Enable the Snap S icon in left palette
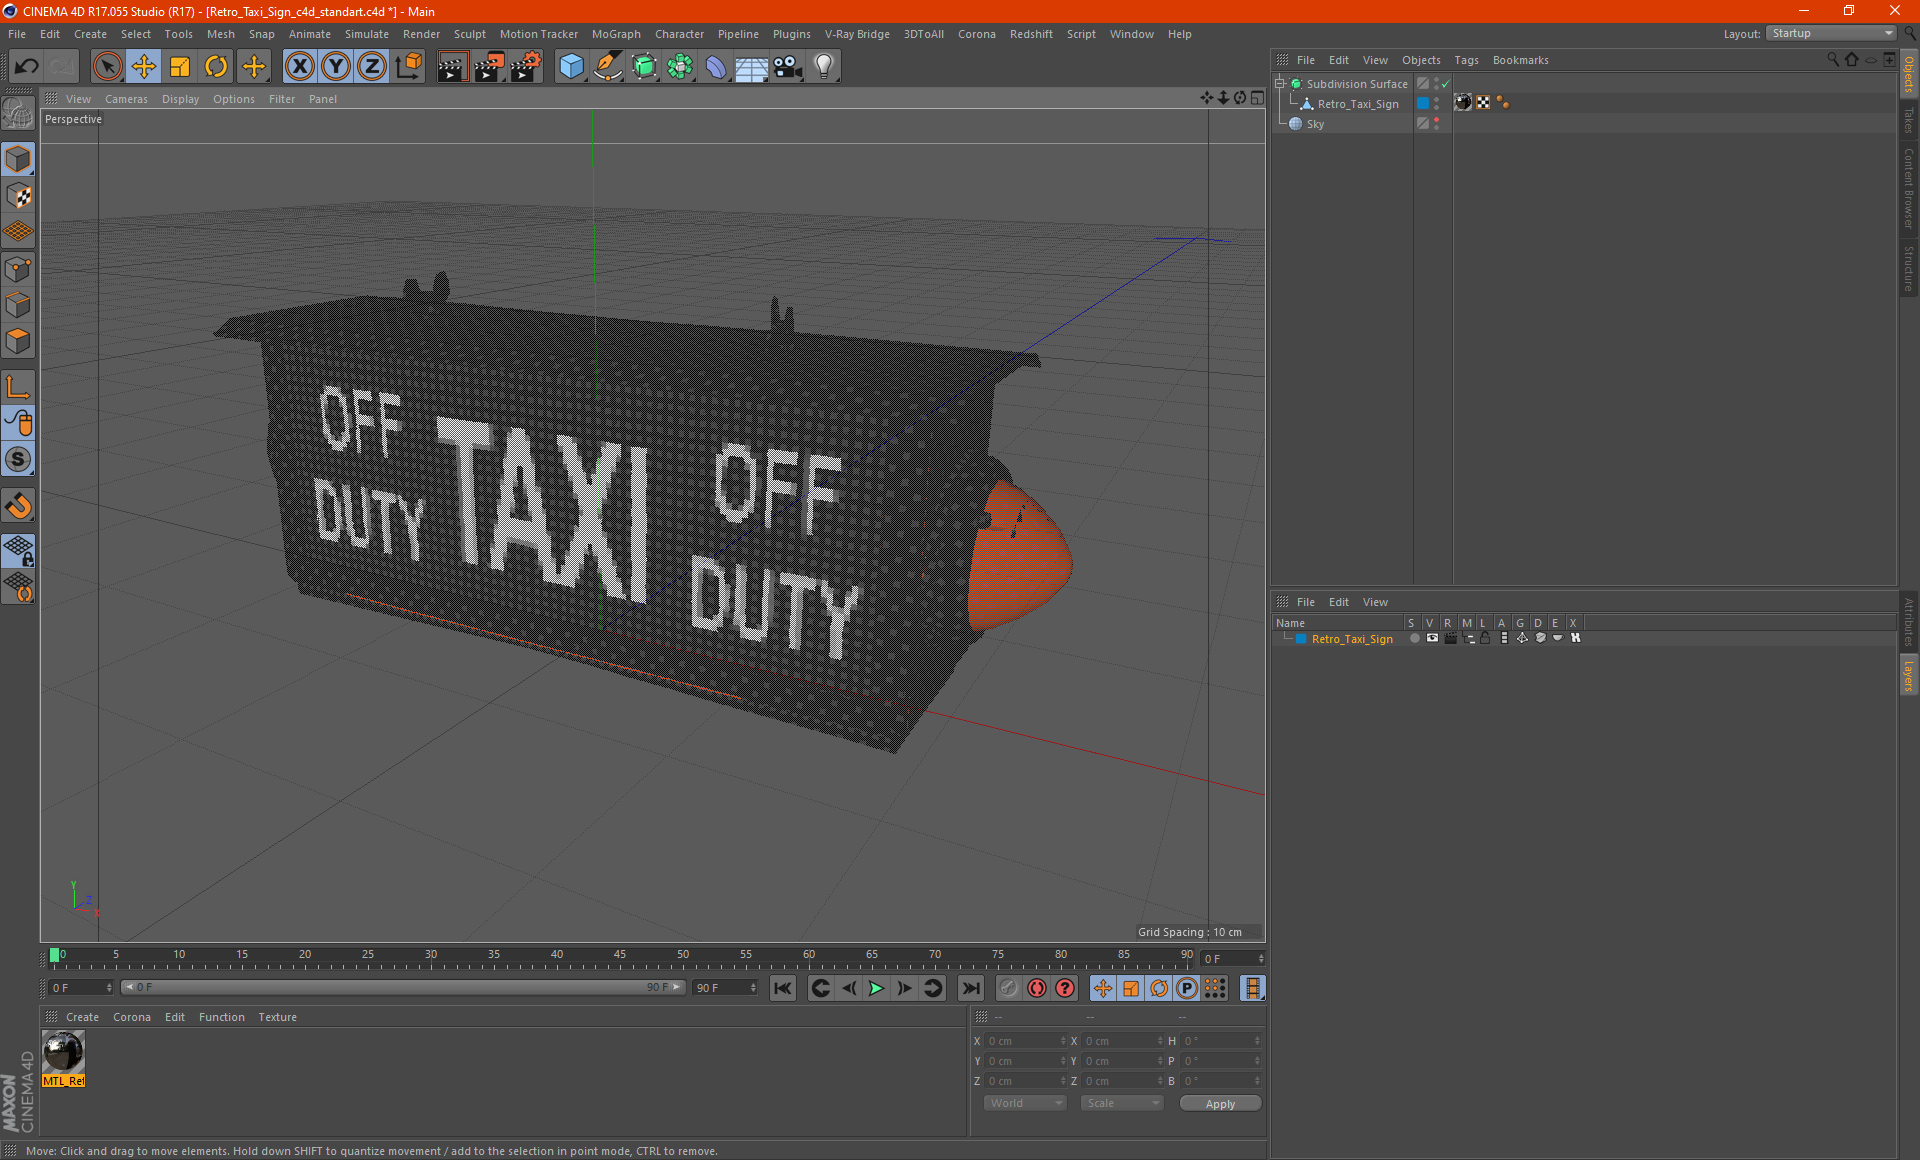Viewport: 1920px width, 1160px height. (19, 459)
